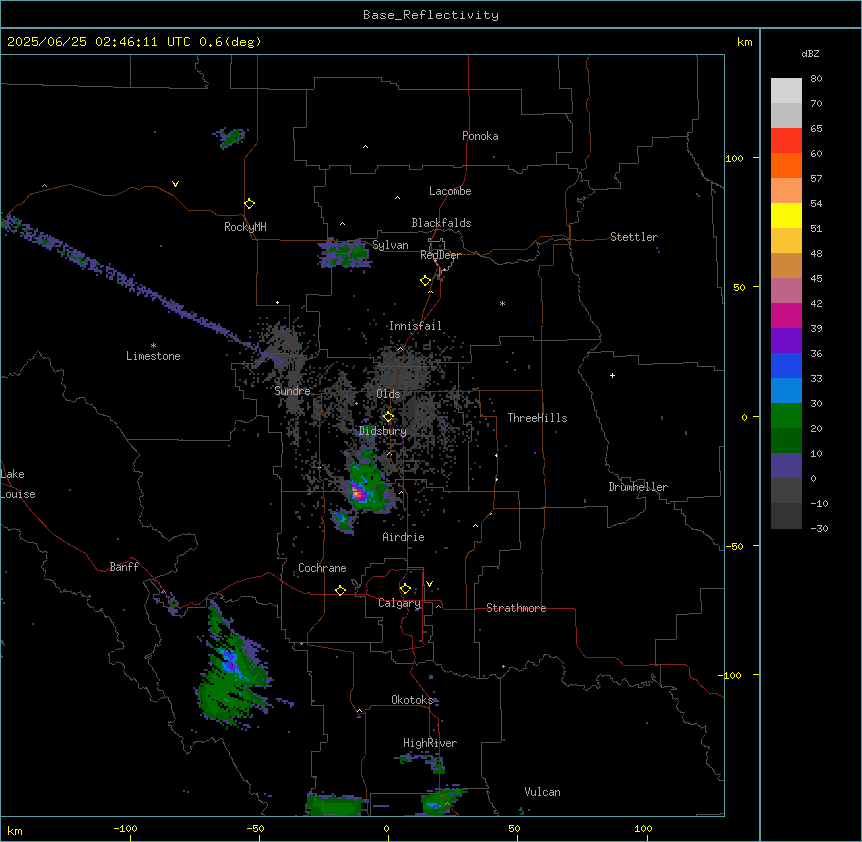Click the Didsbury city label
Screen dimensions: 862x842
click(x=383, y=431)
